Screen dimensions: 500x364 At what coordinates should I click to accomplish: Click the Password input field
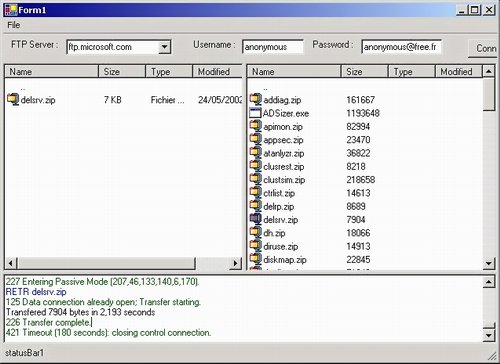(x=402, y=47)
